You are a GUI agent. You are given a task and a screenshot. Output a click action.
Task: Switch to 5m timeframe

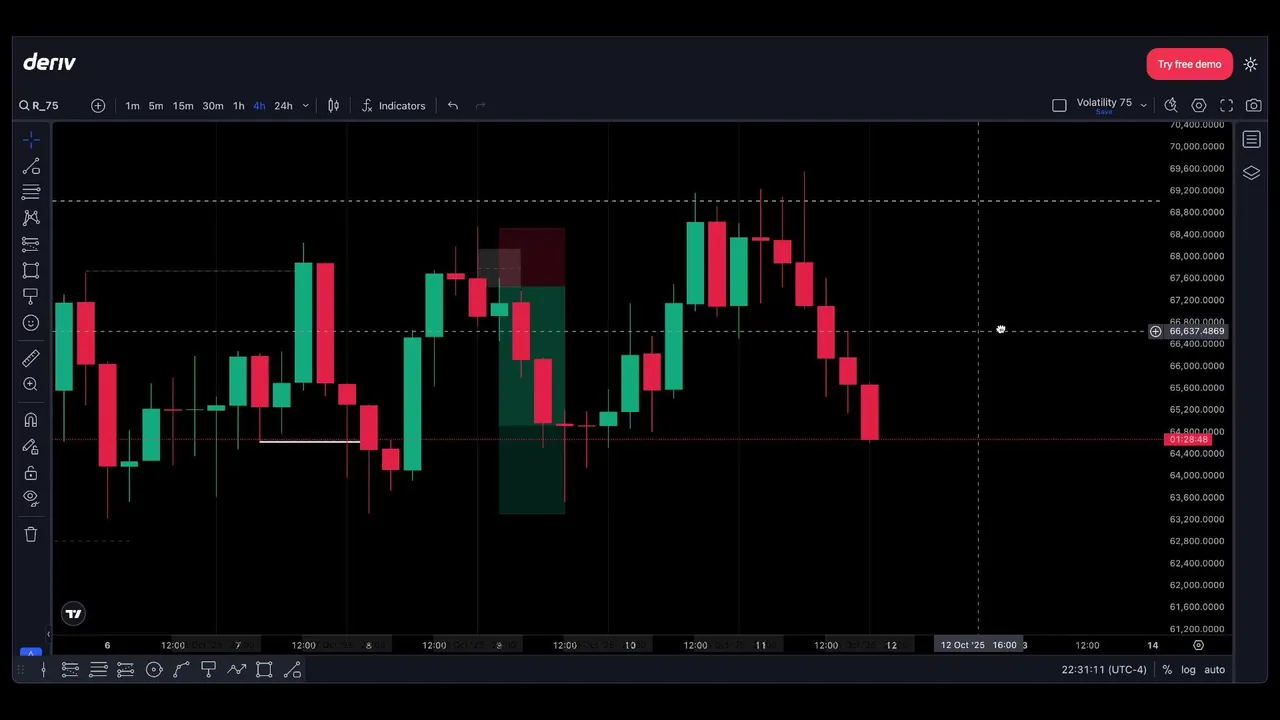pos(156,106)
